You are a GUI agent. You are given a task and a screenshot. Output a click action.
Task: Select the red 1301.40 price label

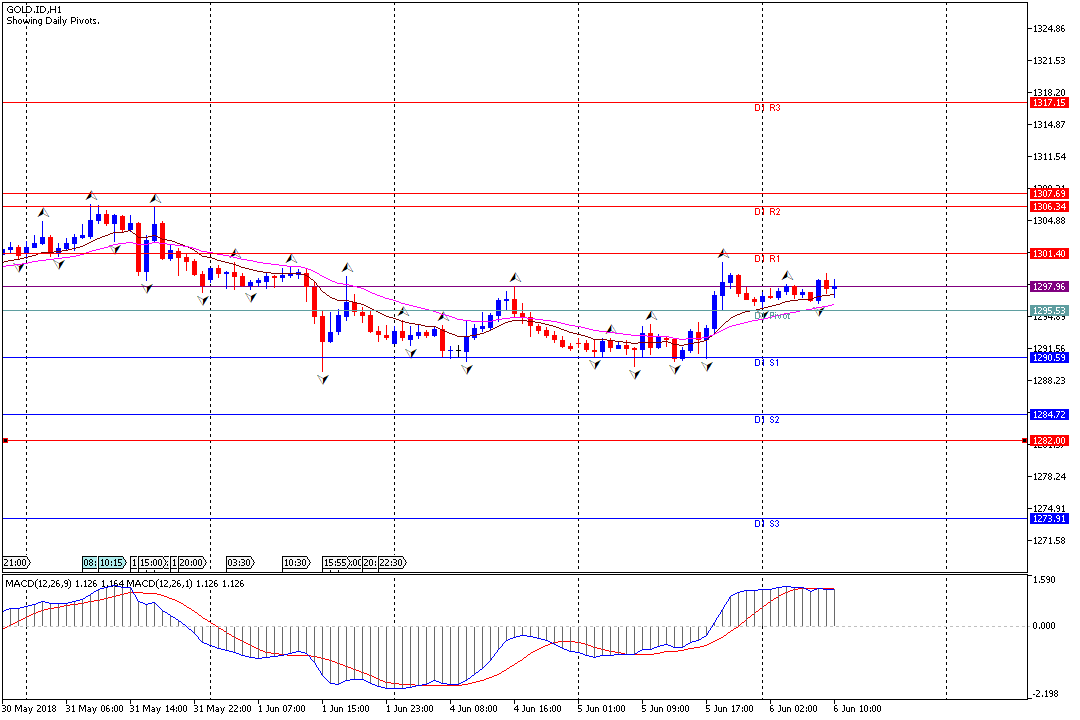click(x=1049, y=254)
